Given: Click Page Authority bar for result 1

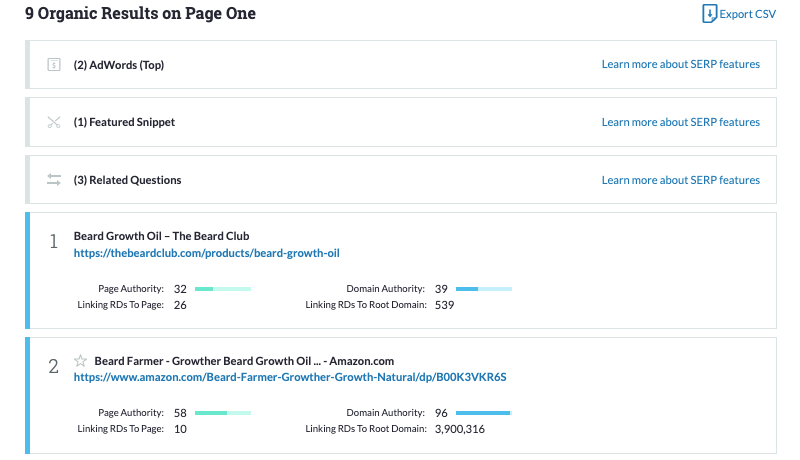Looking at the screenshot, I should [x=222, y=289].
